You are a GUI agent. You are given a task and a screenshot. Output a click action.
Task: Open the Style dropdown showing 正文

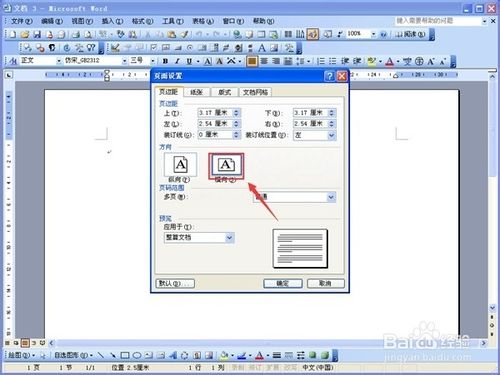click(59, 61)
